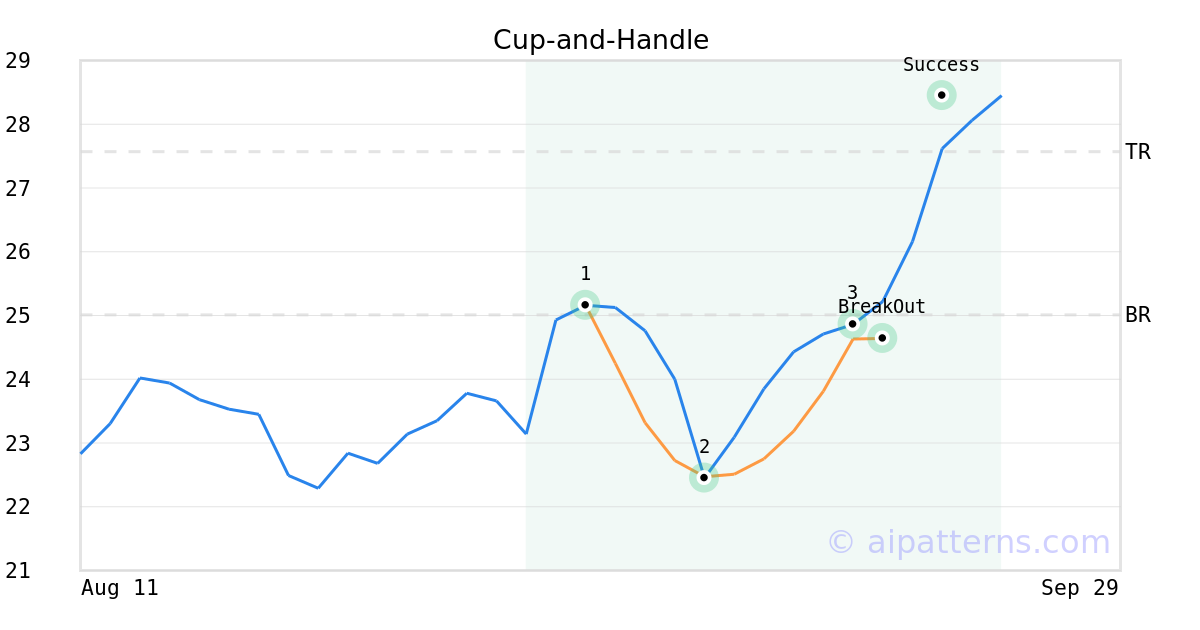Click the Aug 11 start date label

[x=120, y=588]
